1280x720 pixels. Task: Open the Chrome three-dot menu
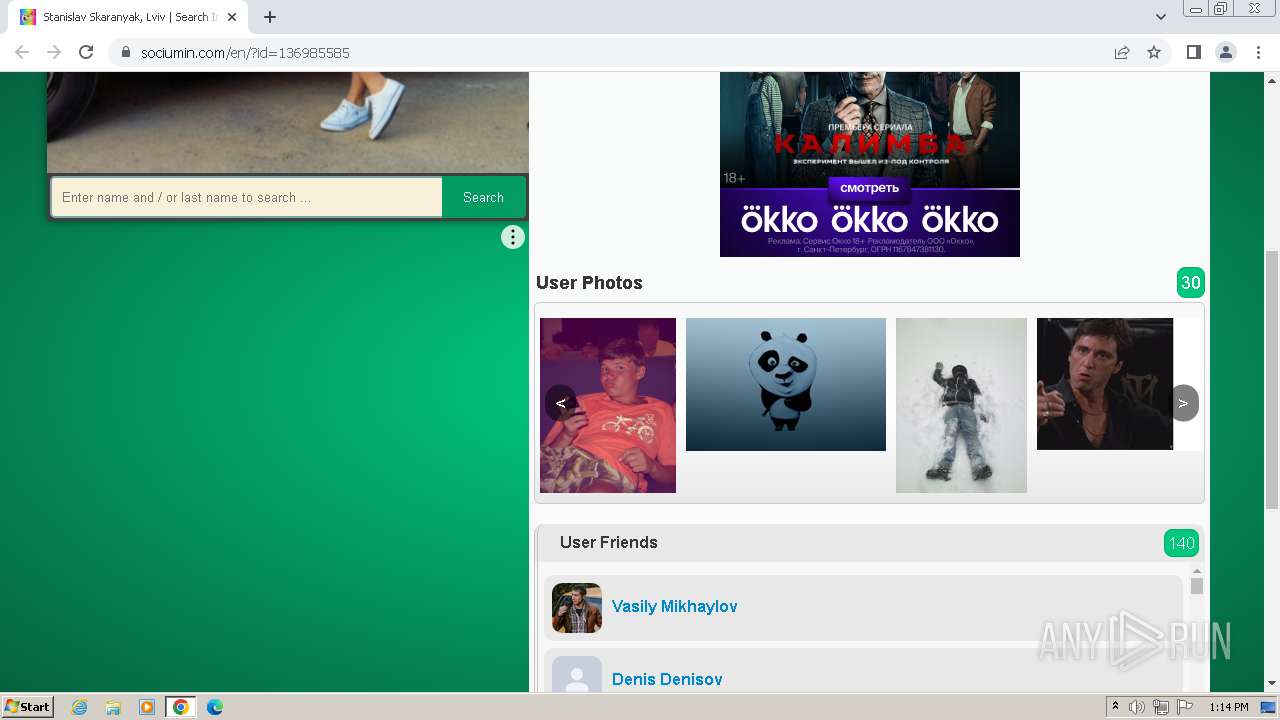pos(1259,52)
